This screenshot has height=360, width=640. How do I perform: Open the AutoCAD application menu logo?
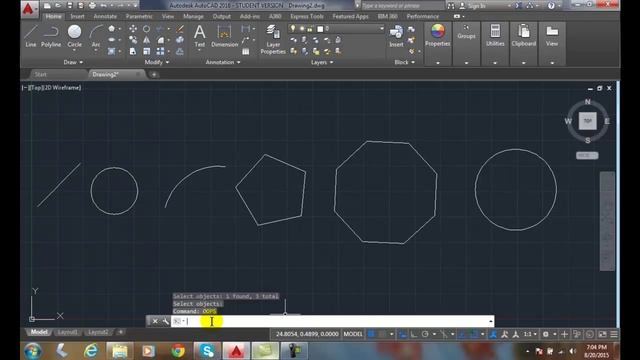(x=29, y=9)
